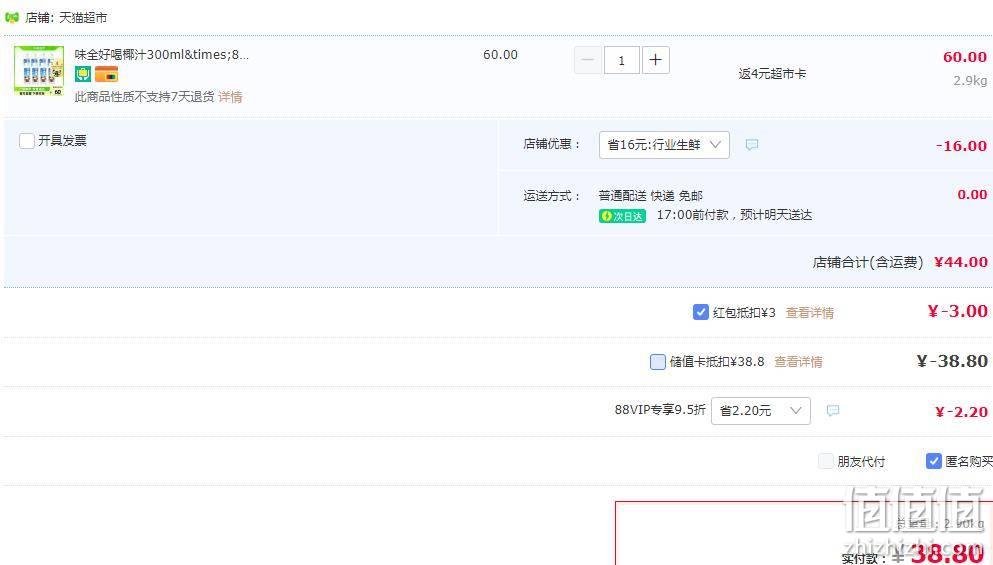Open the 88VIP 省2.20元 dropdown
993x565 pixels.
[x=761, y=411]
